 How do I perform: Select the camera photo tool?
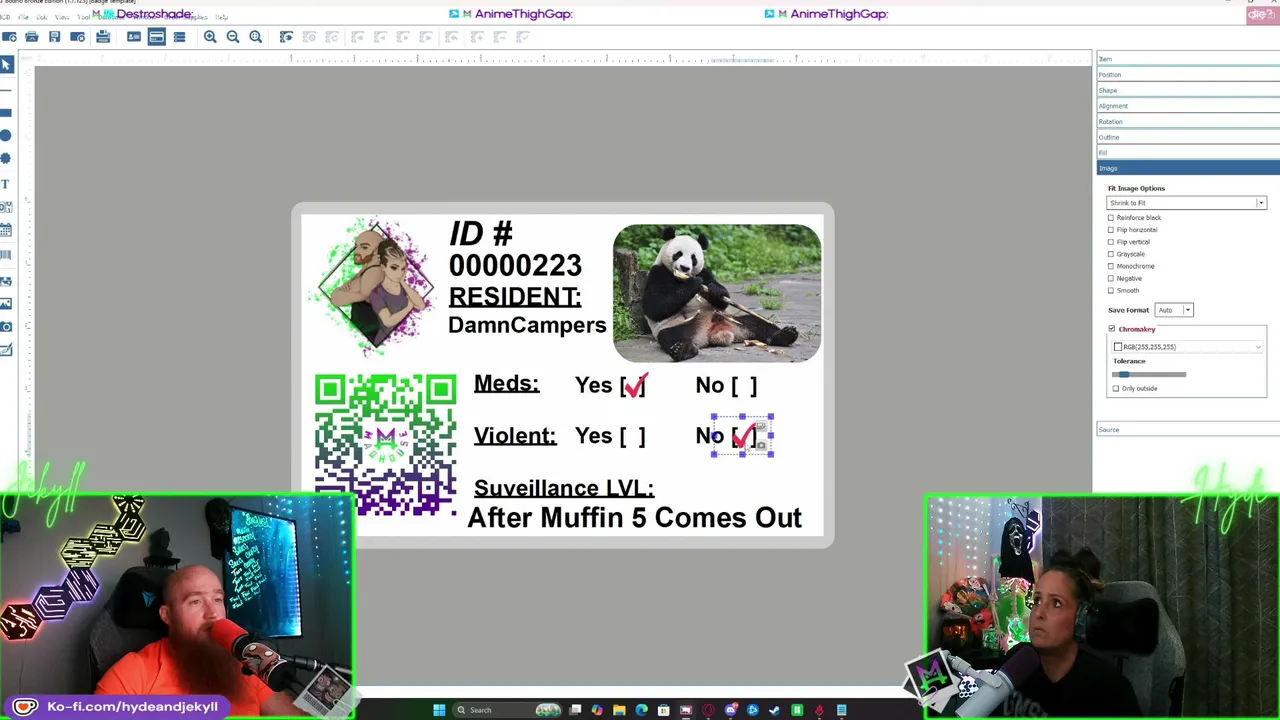6,327
